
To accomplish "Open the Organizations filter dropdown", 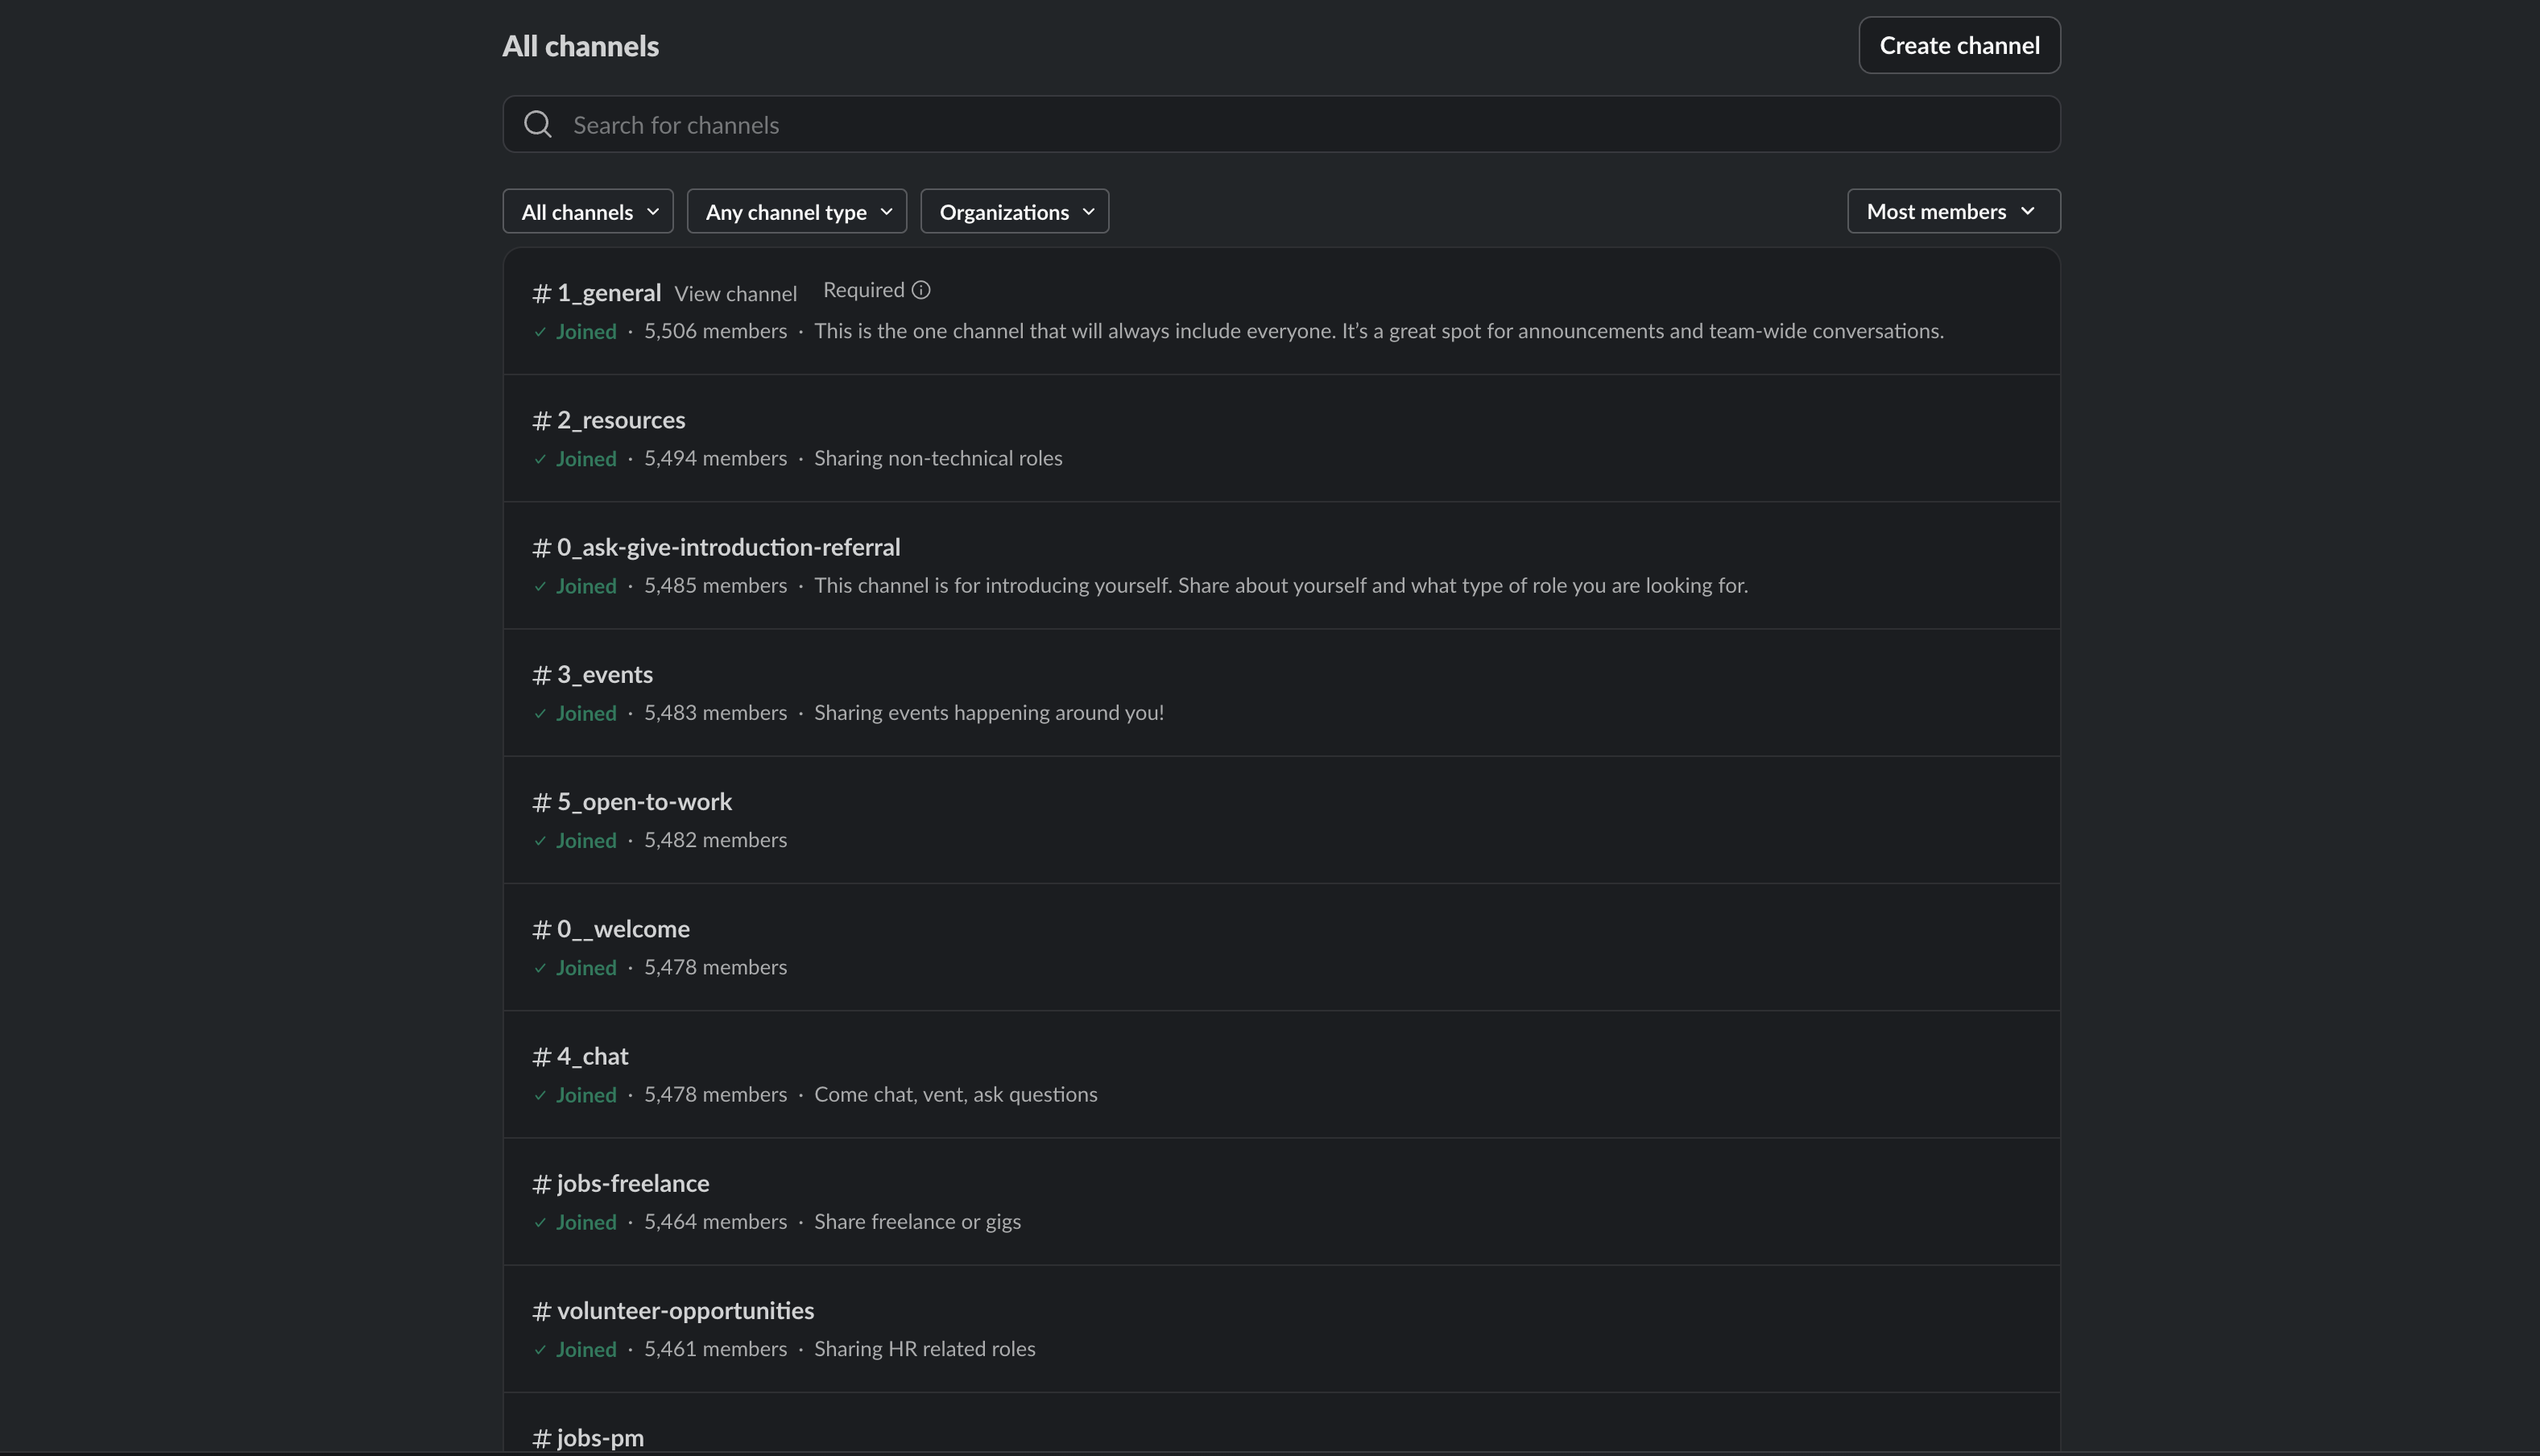I will point(1015,212).
